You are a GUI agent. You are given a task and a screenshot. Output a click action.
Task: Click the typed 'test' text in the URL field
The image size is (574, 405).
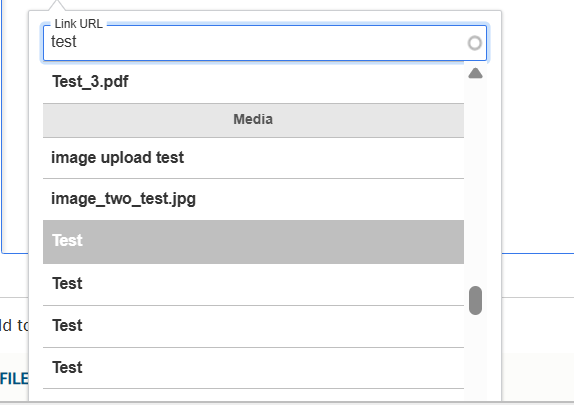click(x=64, y=42)
